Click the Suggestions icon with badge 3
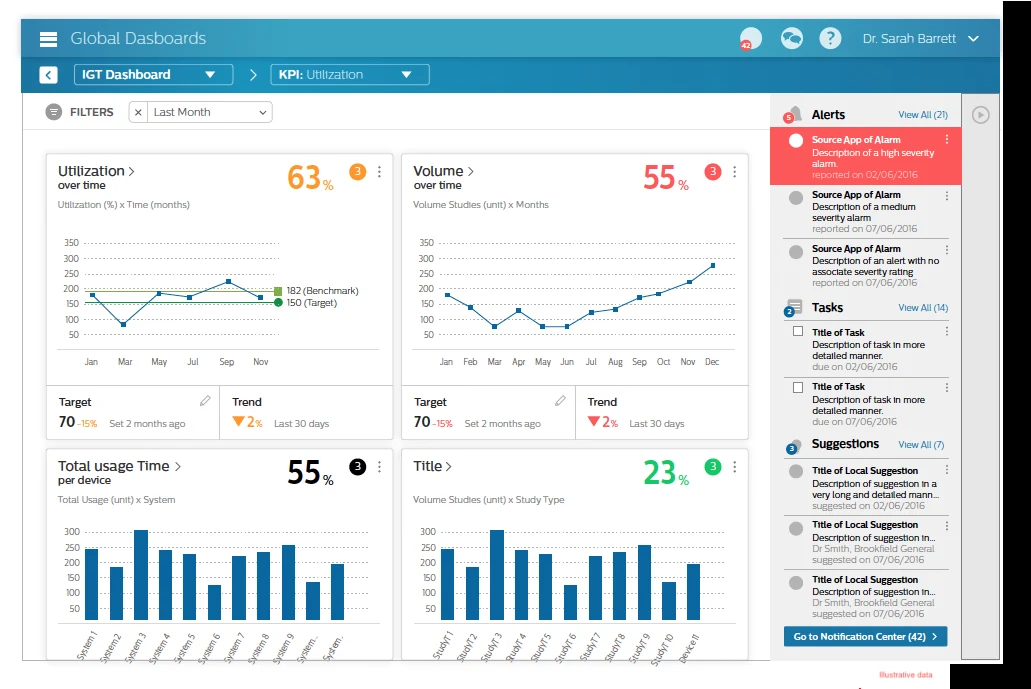 [x=794, y=446]
